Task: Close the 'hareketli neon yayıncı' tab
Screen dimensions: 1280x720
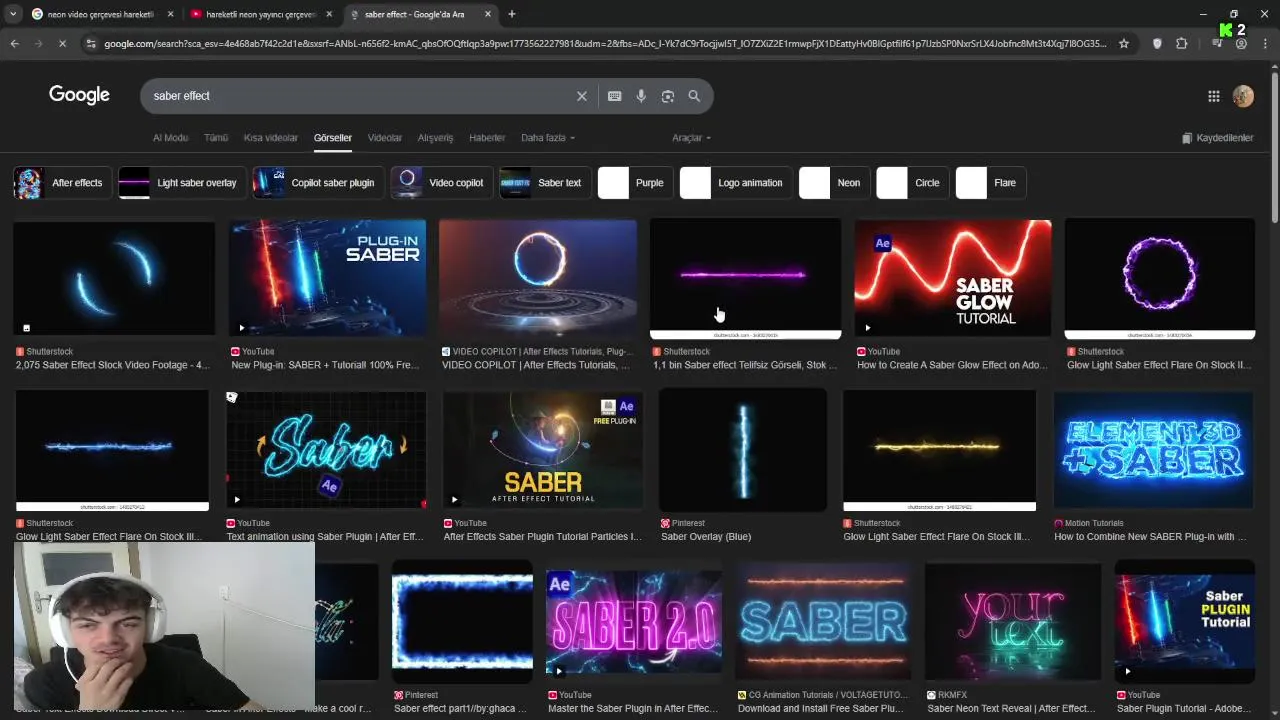Action: click(329, 14)
